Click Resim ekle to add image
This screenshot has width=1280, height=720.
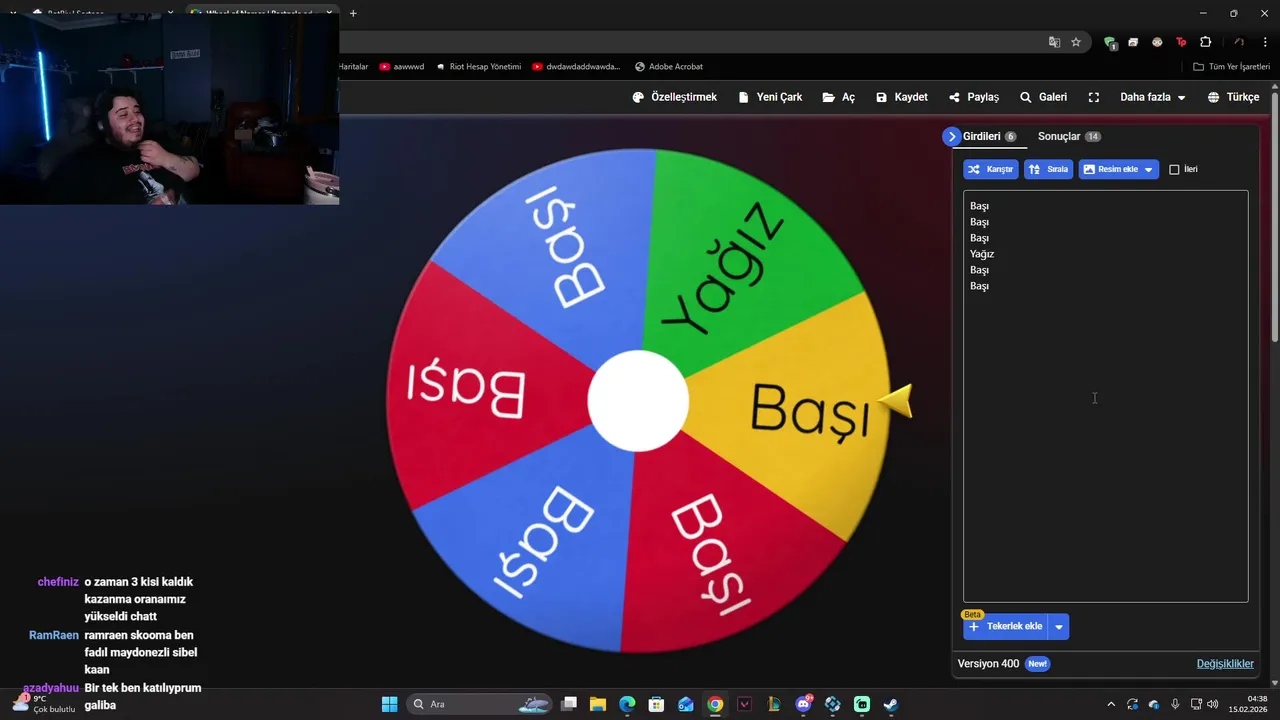(x=1109, y=169)
